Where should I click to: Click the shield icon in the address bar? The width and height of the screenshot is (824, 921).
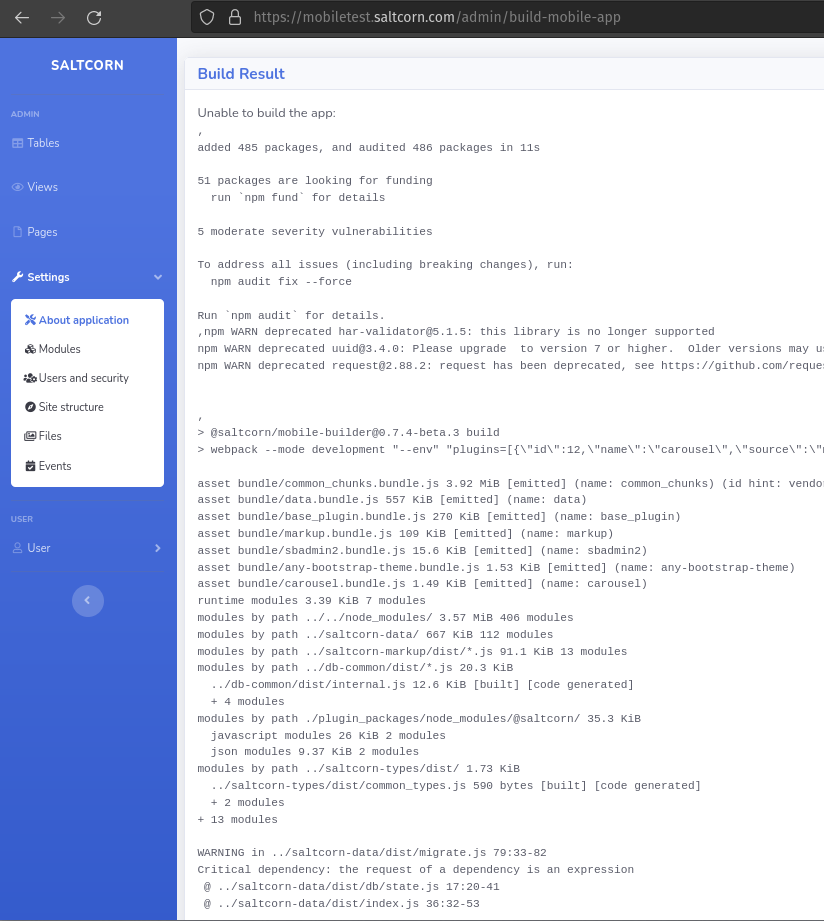click(x=208, y=17)
